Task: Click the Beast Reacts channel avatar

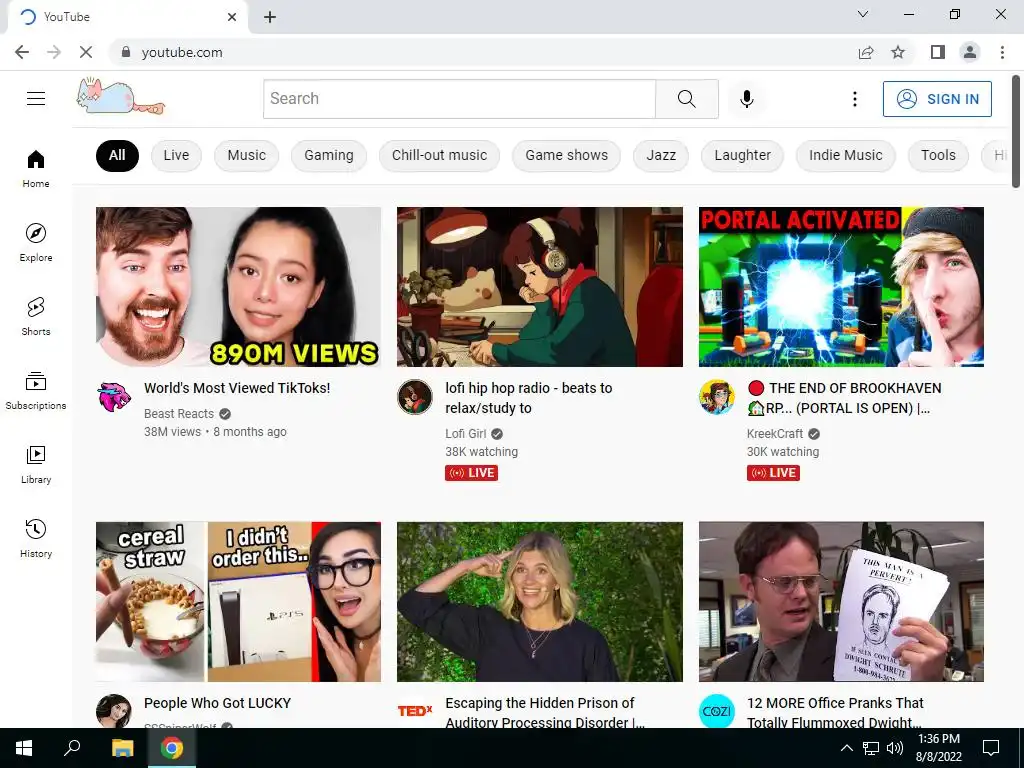Action: (114, 396)
